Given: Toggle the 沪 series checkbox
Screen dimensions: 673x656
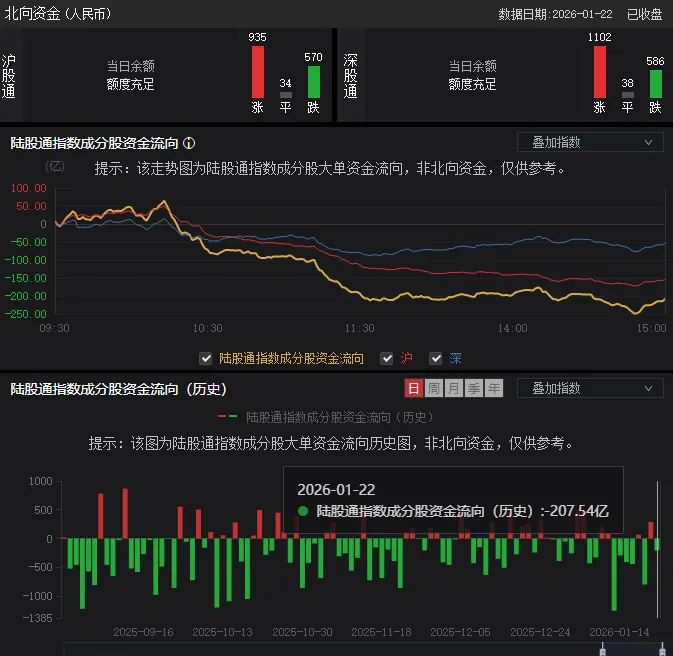Looking at the screenshot, I should (387, 358).
